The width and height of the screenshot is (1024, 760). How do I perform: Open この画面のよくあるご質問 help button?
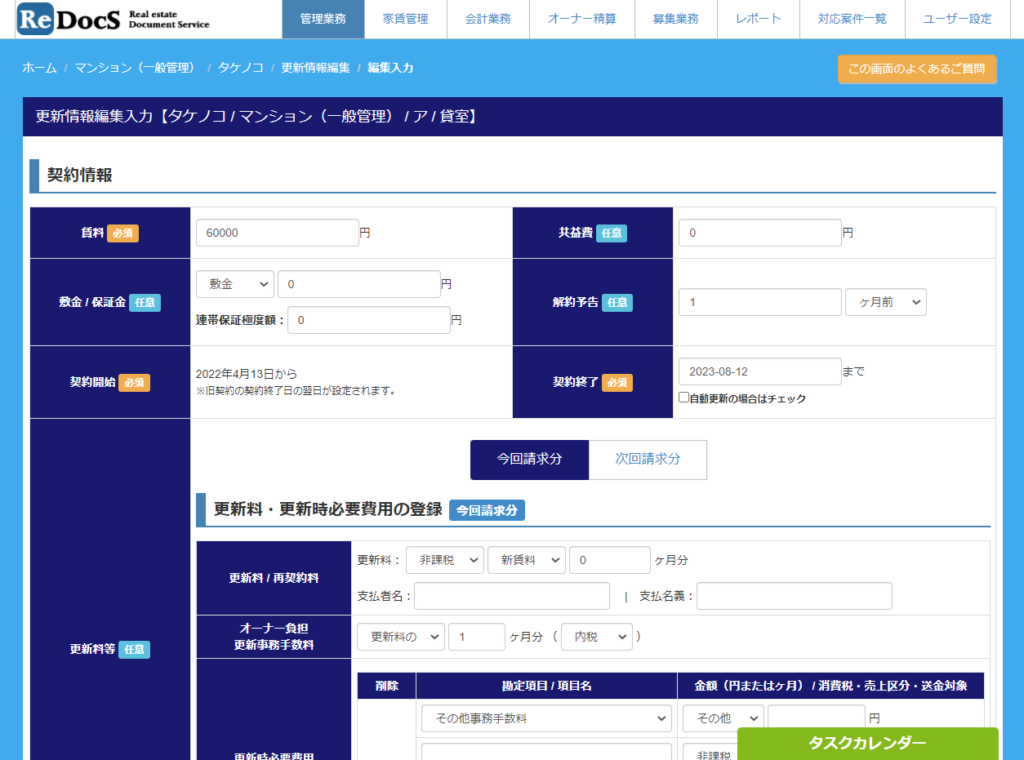pyautogui.click(x=917, y=69)
